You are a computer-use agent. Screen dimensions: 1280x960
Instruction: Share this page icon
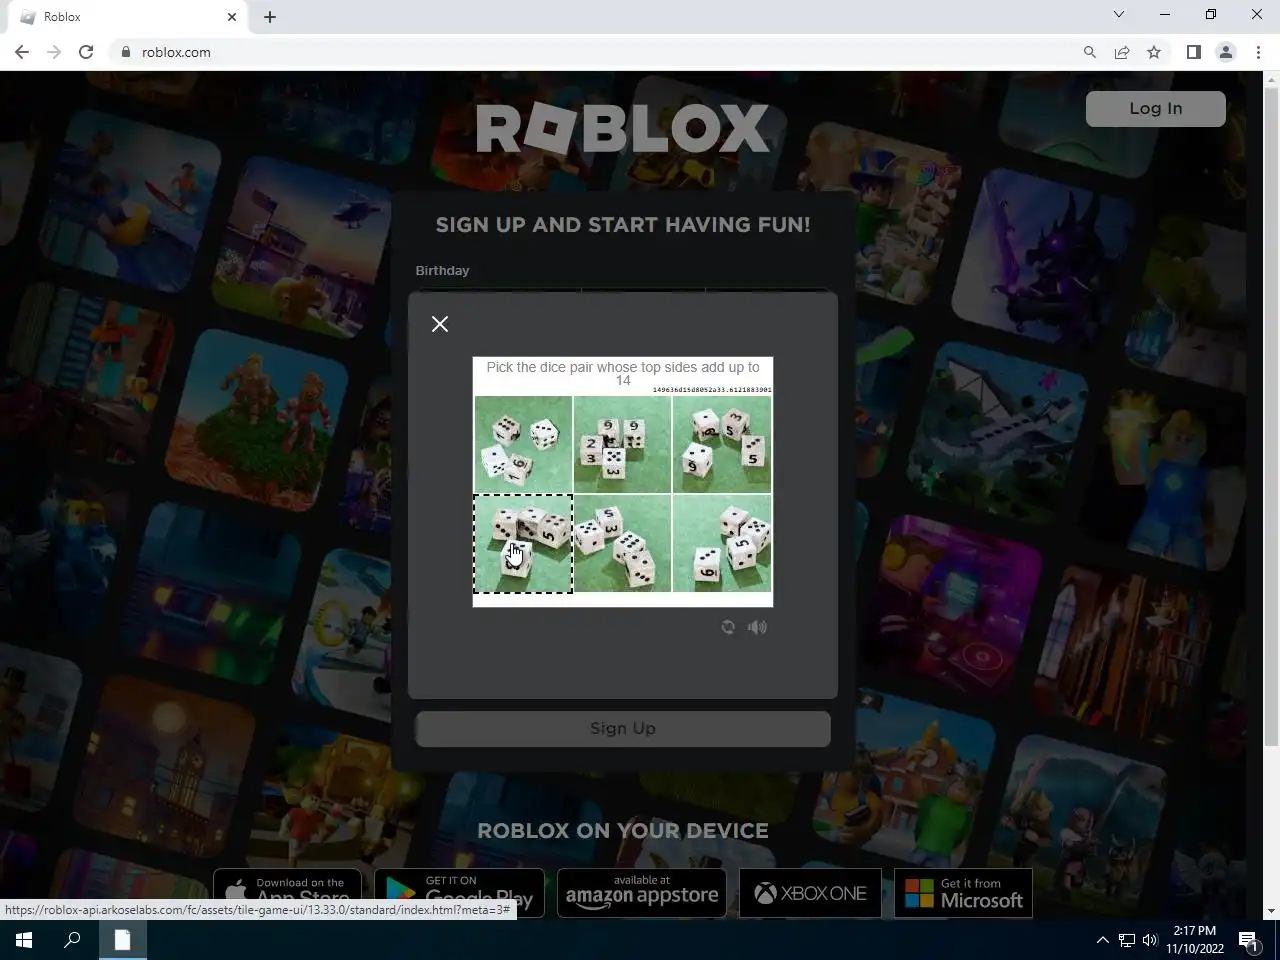1122,52
